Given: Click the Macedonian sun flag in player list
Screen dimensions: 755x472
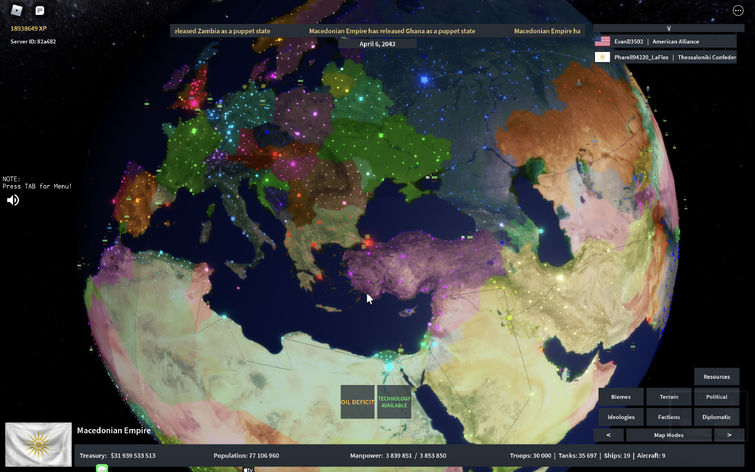Looking at the screenshot, I should point(602,57).
